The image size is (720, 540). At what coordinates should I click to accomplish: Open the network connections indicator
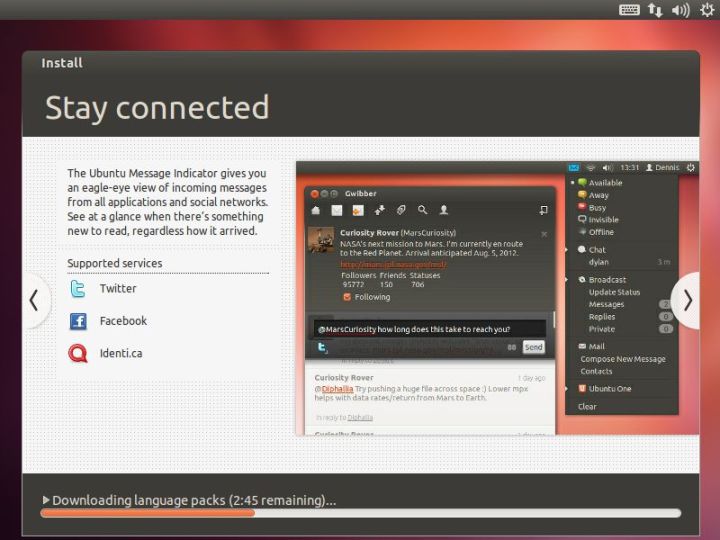[x=655, y=10]
